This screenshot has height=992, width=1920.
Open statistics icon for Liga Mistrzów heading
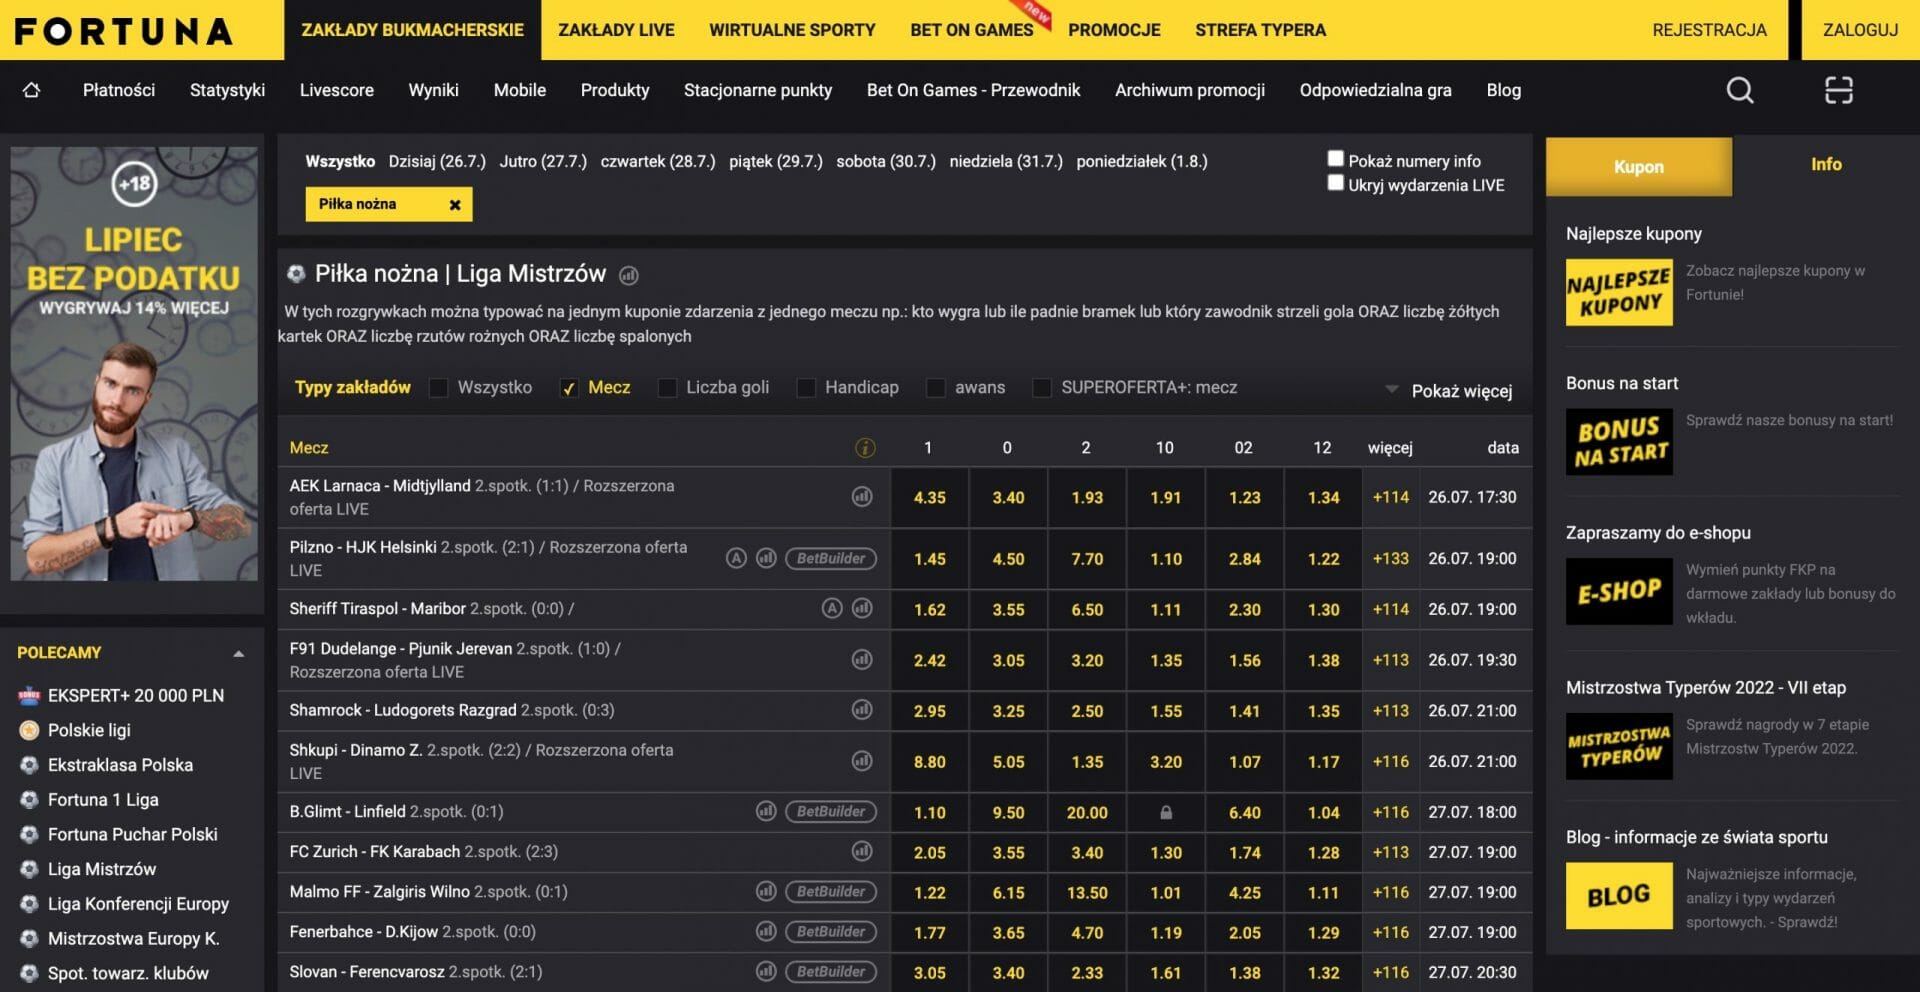click(629, 275)
